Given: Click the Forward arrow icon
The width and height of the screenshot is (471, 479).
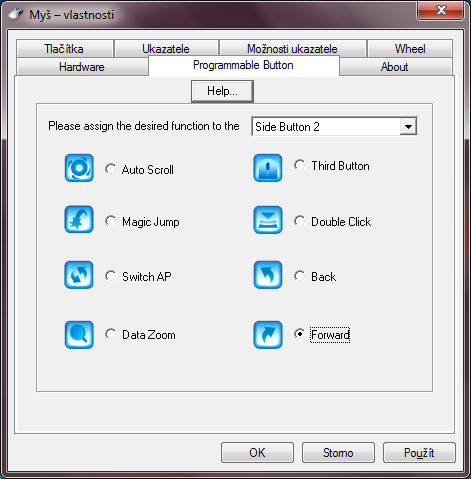Looking at the screenshot, I should (x=268, y=335).
